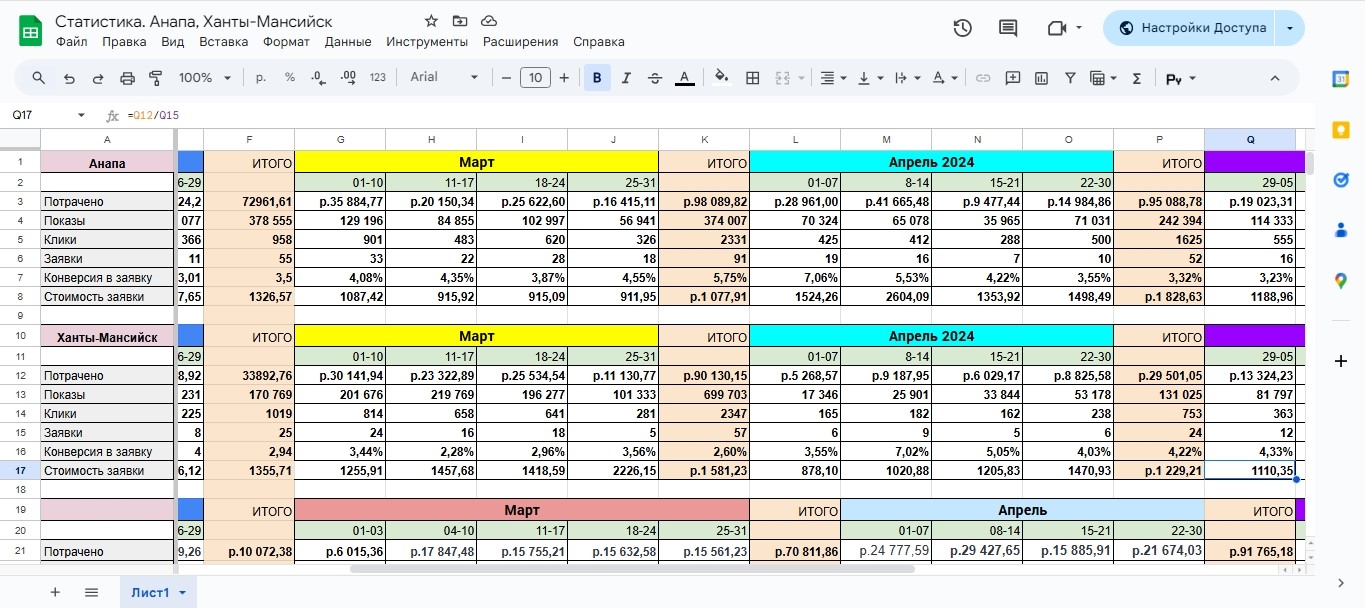The width and height of the screenshot is (1365, 608).
Task: Open the fill color paint bucket
Action: point(722,78)
